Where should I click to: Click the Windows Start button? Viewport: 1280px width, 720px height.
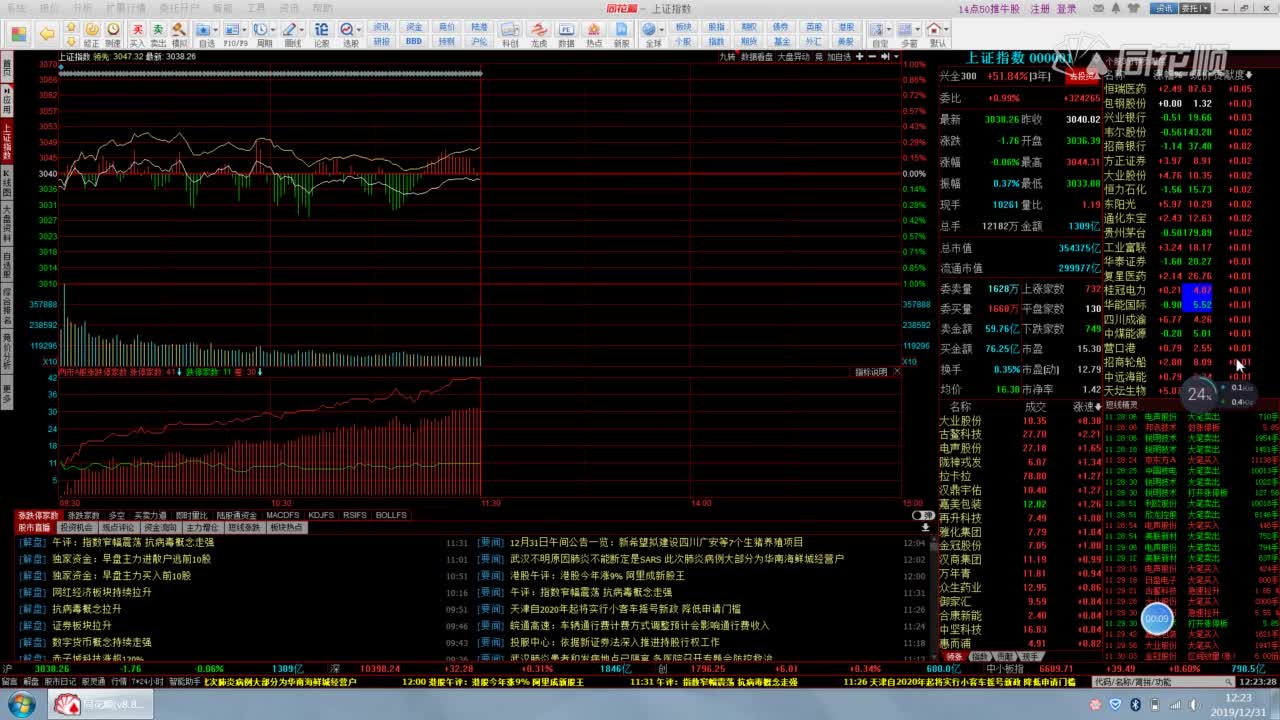[19, 704]
